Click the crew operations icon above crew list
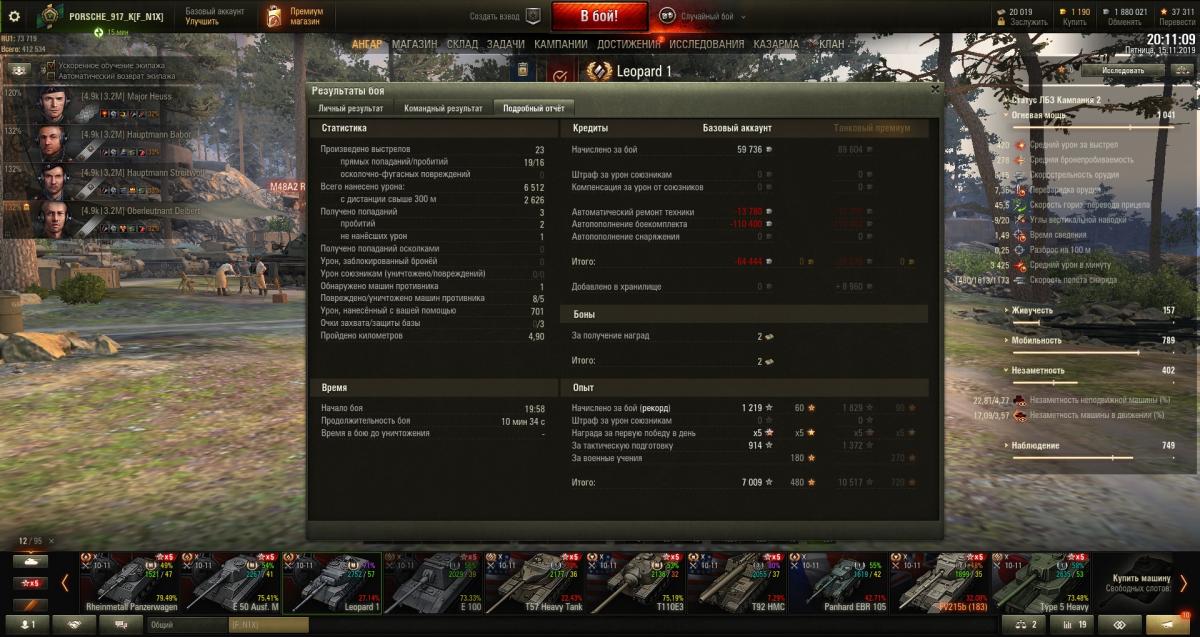This screenshot has width=1200, height=637. pyautogui.click(x=17, y=71)
